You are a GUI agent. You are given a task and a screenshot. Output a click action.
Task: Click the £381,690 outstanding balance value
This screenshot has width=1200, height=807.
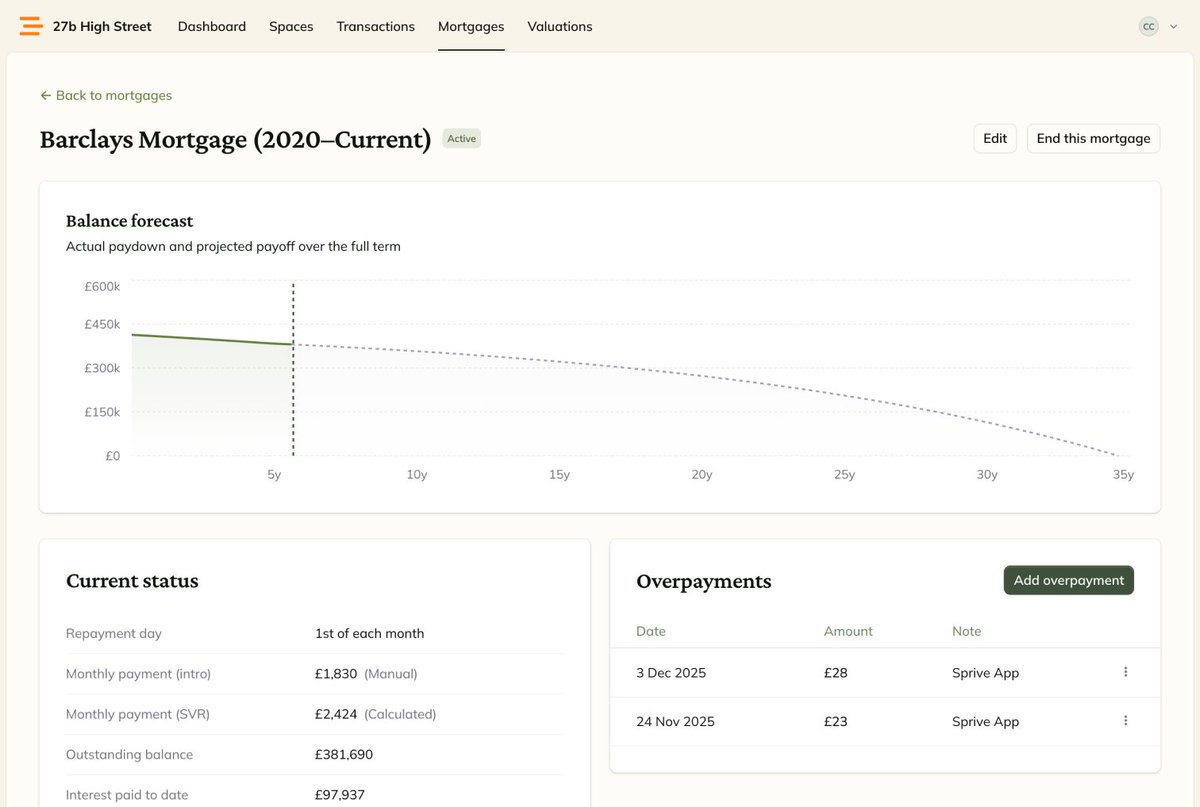click(344, 754)
